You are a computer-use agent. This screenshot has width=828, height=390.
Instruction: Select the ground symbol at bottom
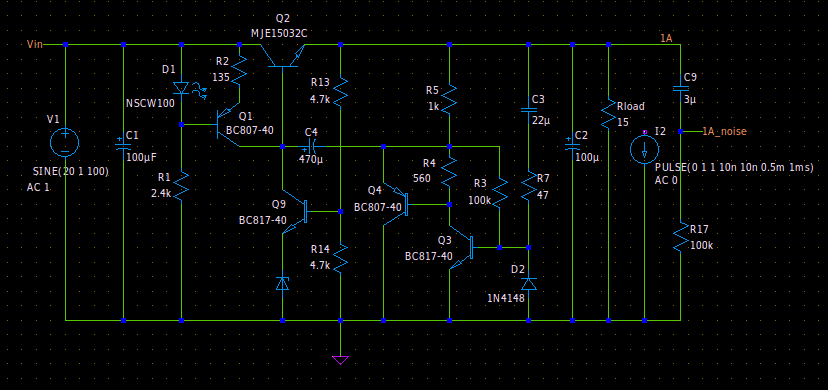tap(340, 360)
